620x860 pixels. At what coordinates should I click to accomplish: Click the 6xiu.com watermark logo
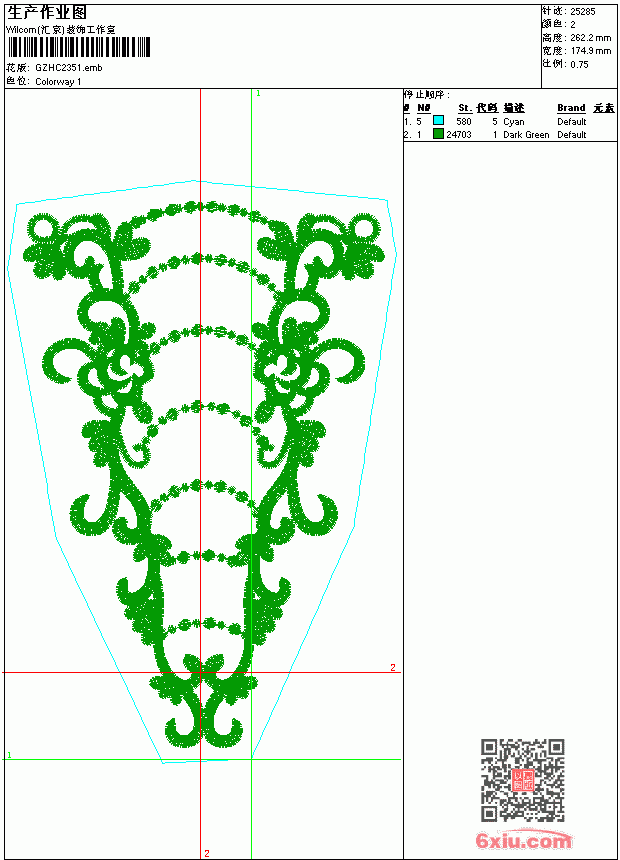pos(523,839)
